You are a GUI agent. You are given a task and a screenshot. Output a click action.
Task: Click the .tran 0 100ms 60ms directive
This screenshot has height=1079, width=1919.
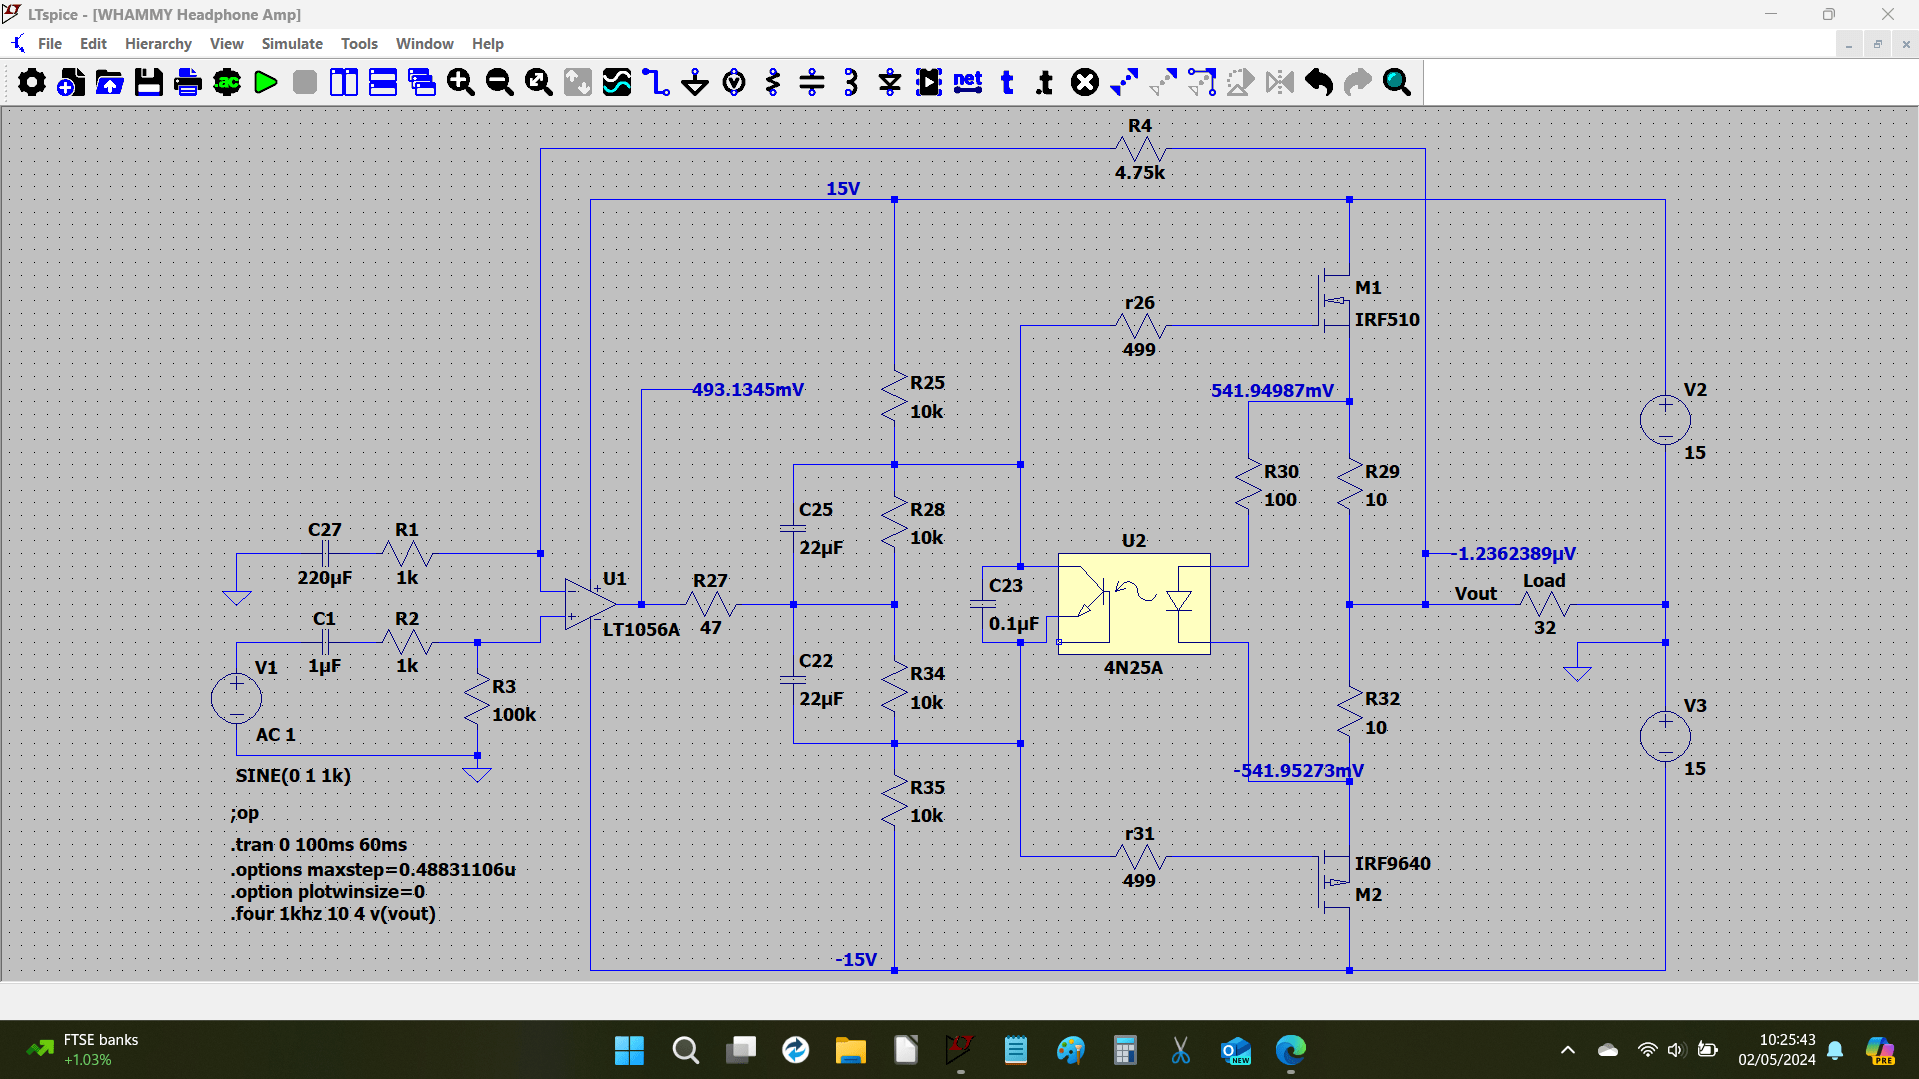pos(319,845)
